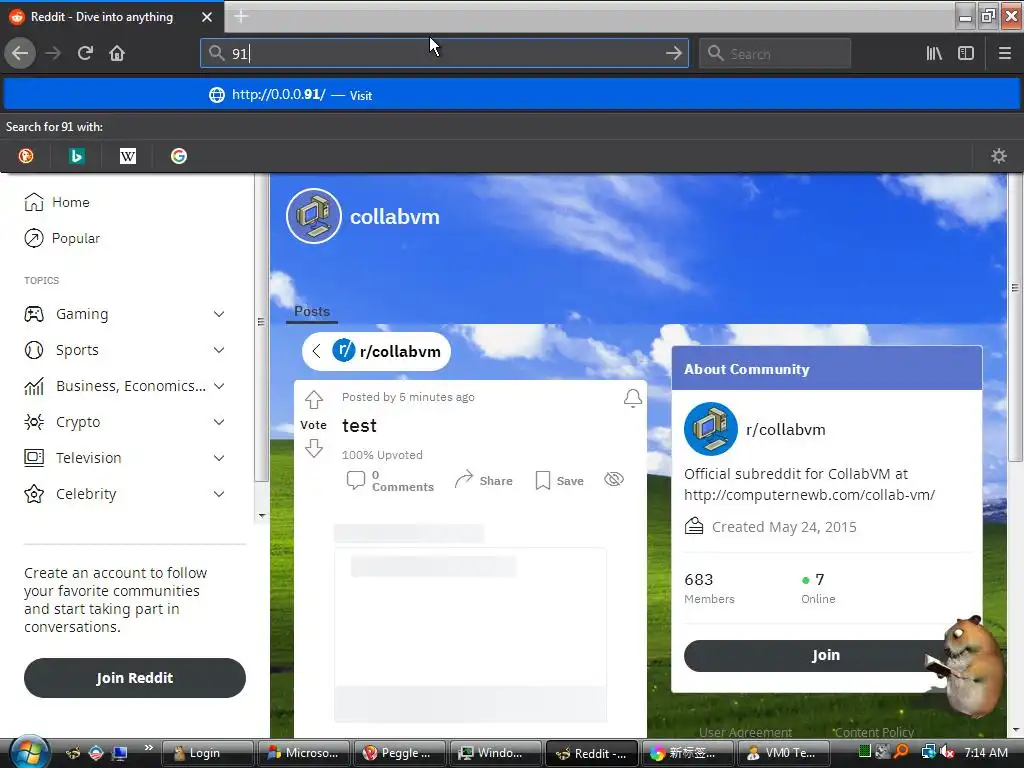Hide the test post with eye icon
The height and width of the screenshot is (768, 1024).
click(x=614, y=479)
